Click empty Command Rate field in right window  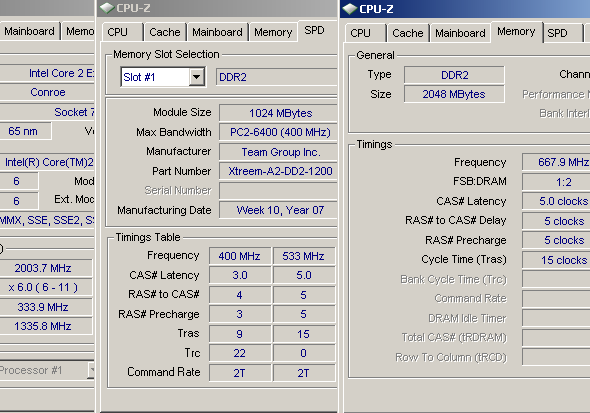point(556,299)
